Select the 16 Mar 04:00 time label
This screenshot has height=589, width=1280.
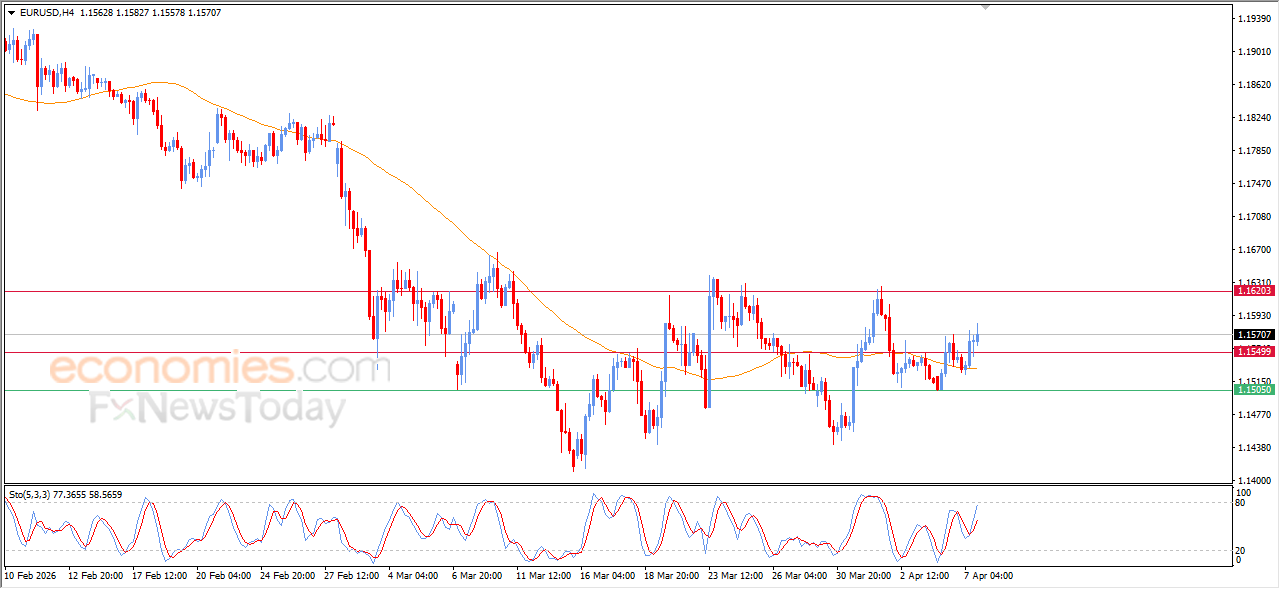pyautogui.click(x=609, y=576)
